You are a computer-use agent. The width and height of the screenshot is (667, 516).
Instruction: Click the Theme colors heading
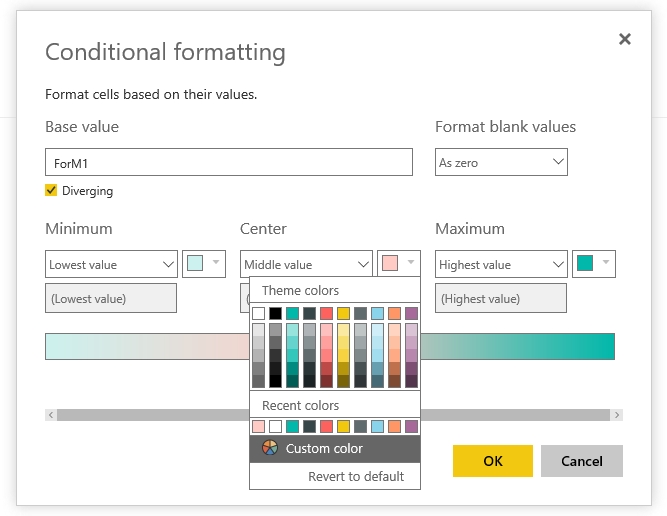tap(300, 291)
